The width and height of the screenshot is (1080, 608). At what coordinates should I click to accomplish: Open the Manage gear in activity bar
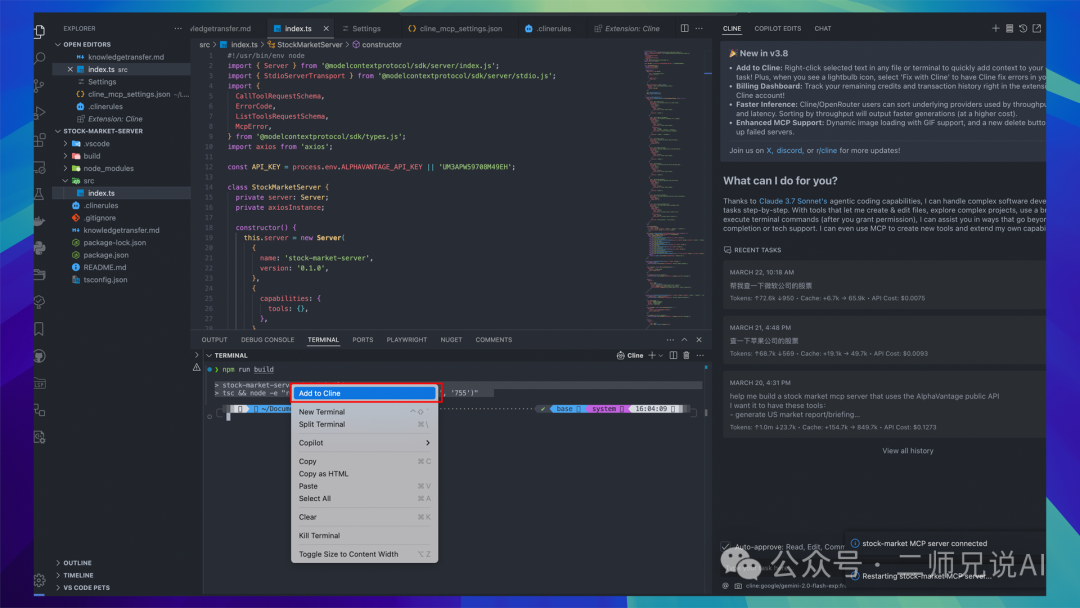pyautogui.click(x=40, y=580)
